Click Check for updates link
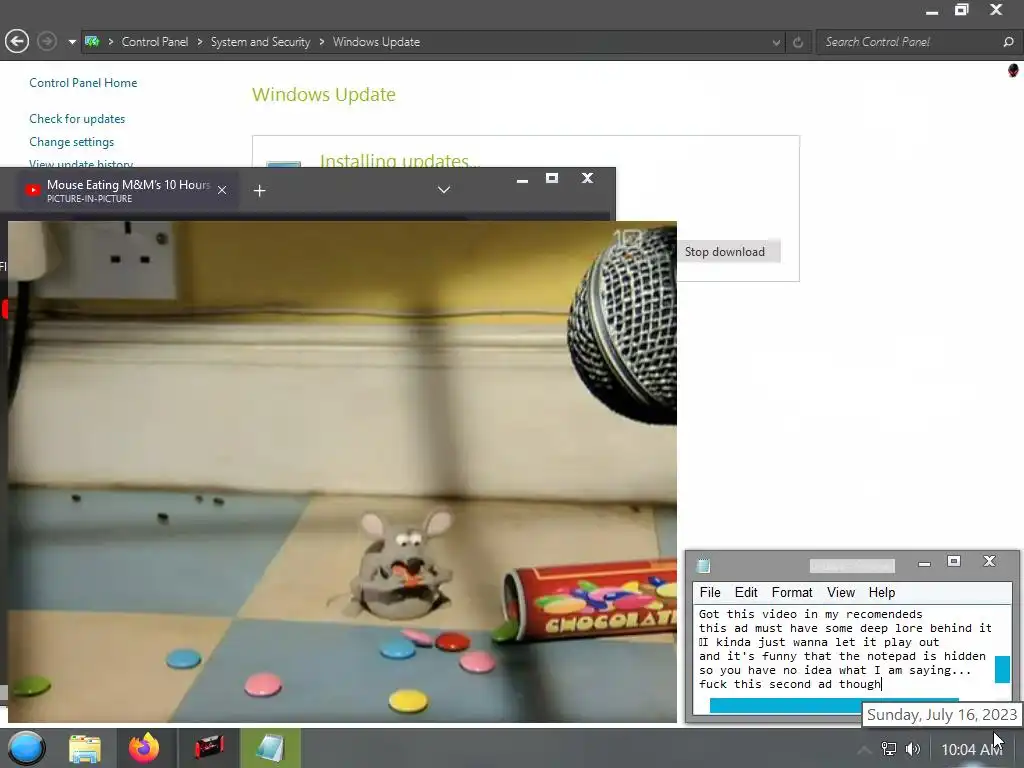 [x=77, y=119]
